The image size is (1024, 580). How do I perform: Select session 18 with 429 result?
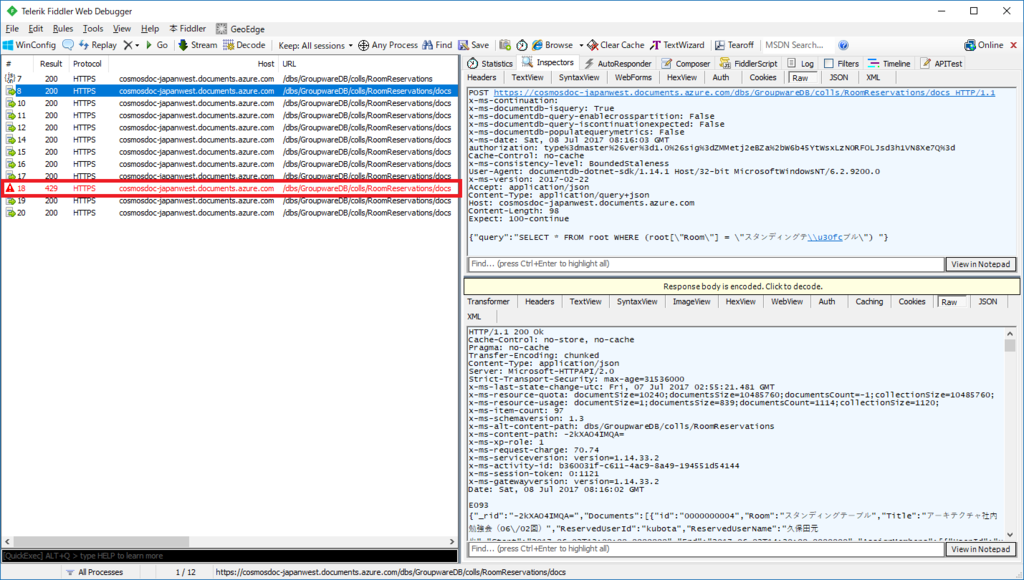point(230,188)
